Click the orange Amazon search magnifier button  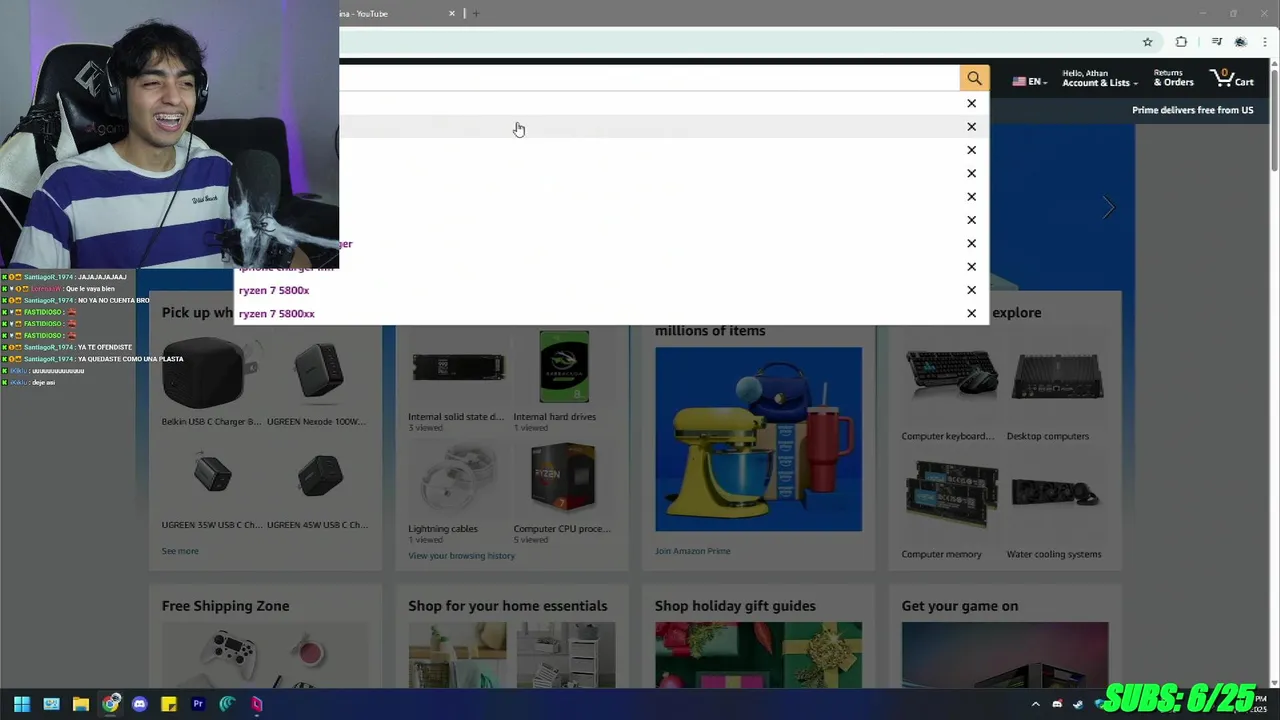(974, 78)
